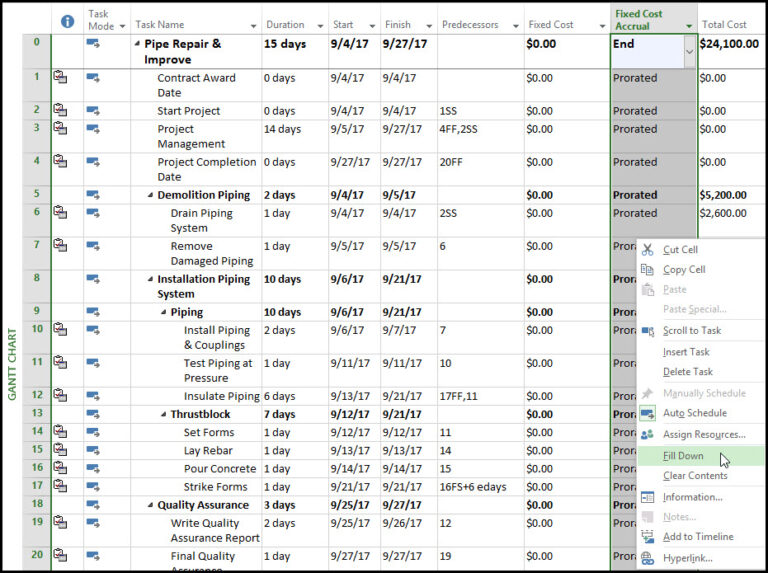Open the Duration column filter dropdown

320,26
